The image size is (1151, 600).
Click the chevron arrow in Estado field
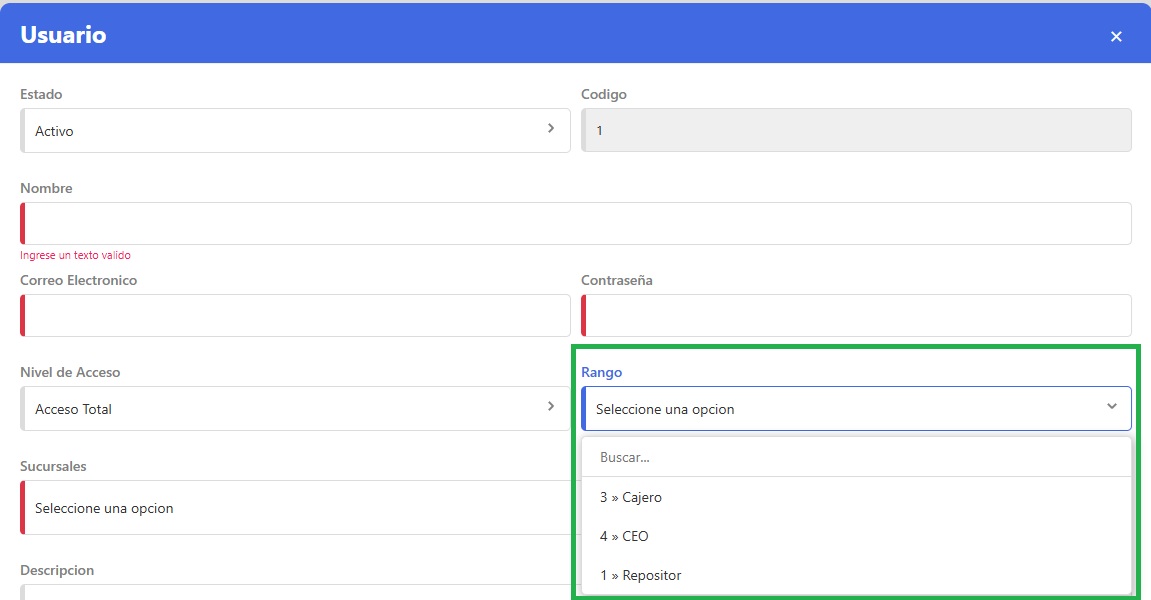tap(550, 129)
